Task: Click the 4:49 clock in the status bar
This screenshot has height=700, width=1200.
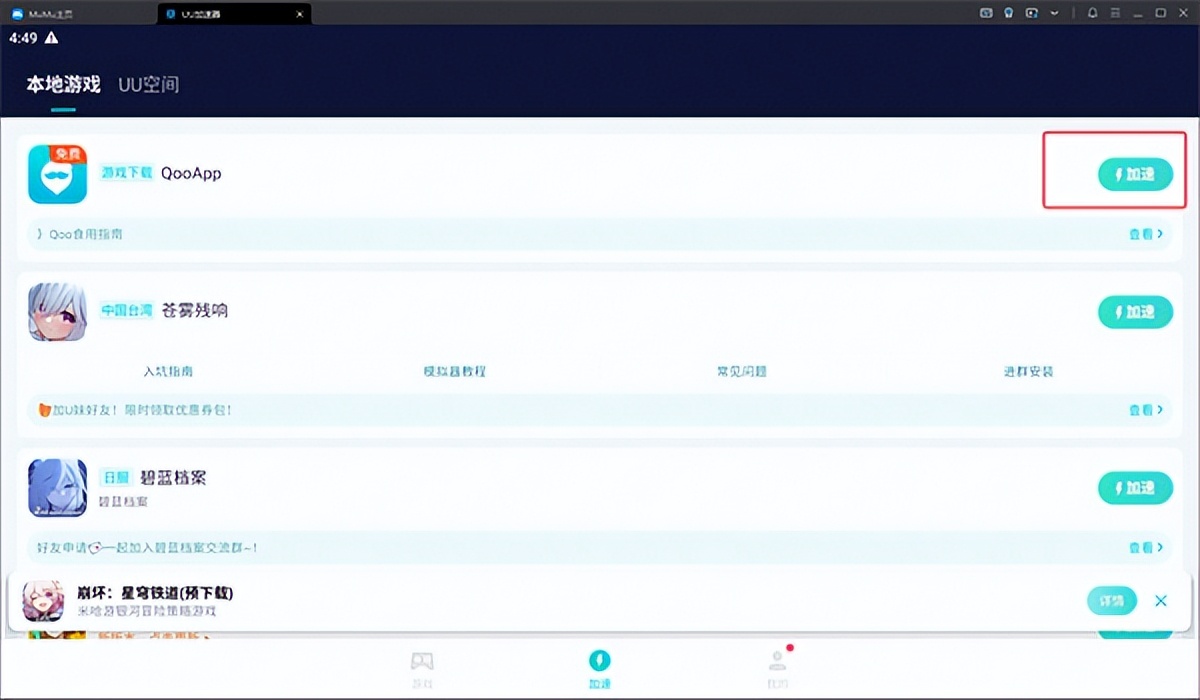Action: coord(23,38)
